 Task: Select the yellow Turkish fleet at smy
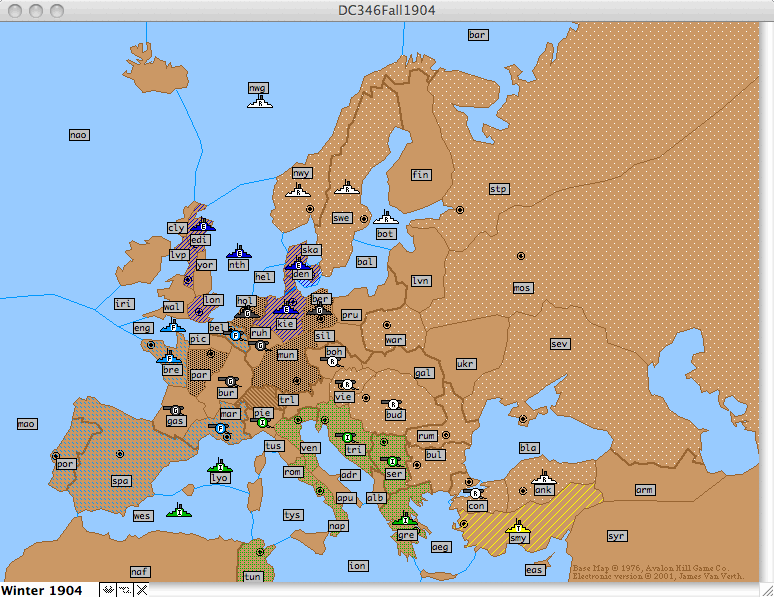point(518,527)
